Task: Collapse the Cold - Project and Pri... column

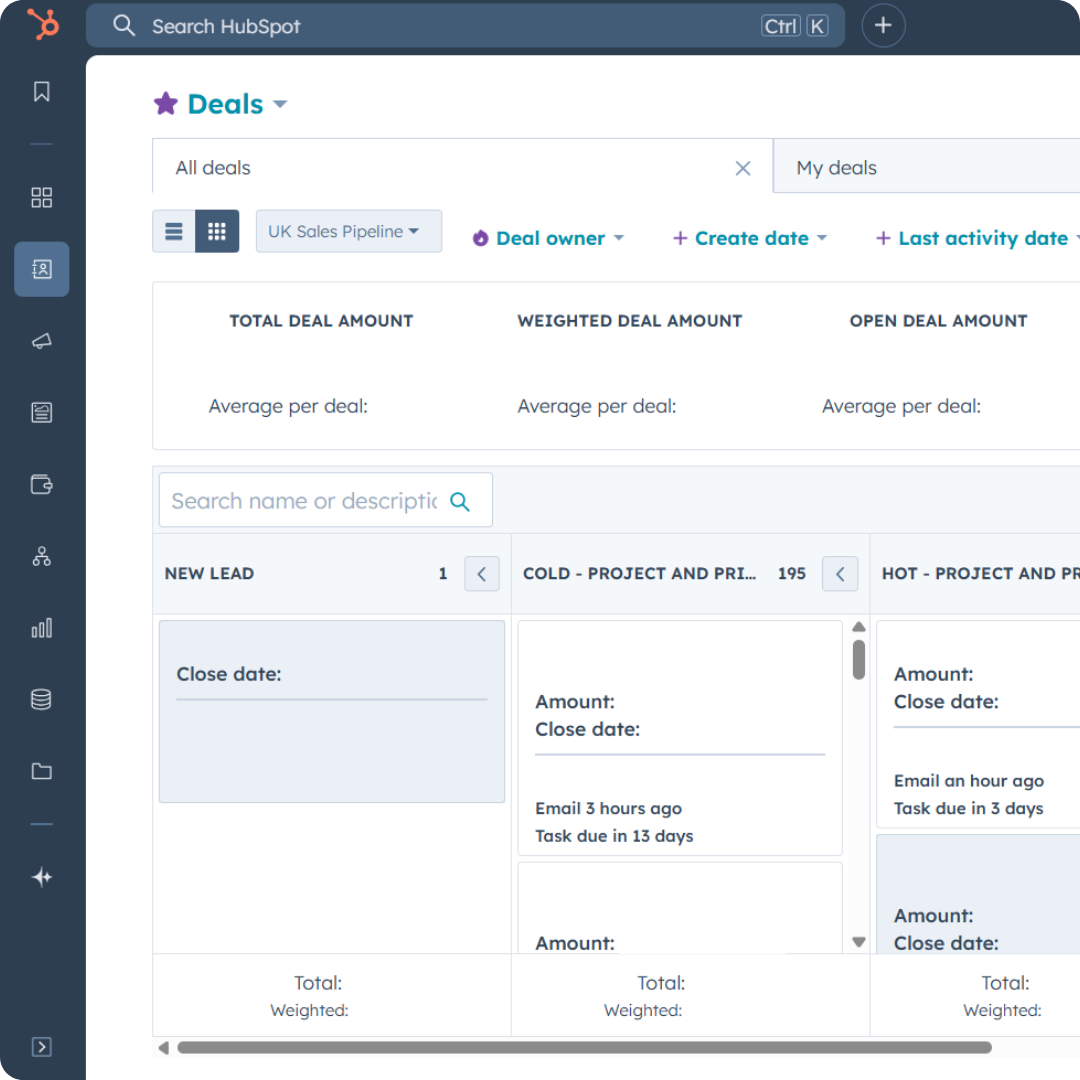Action: pos(840,574)
